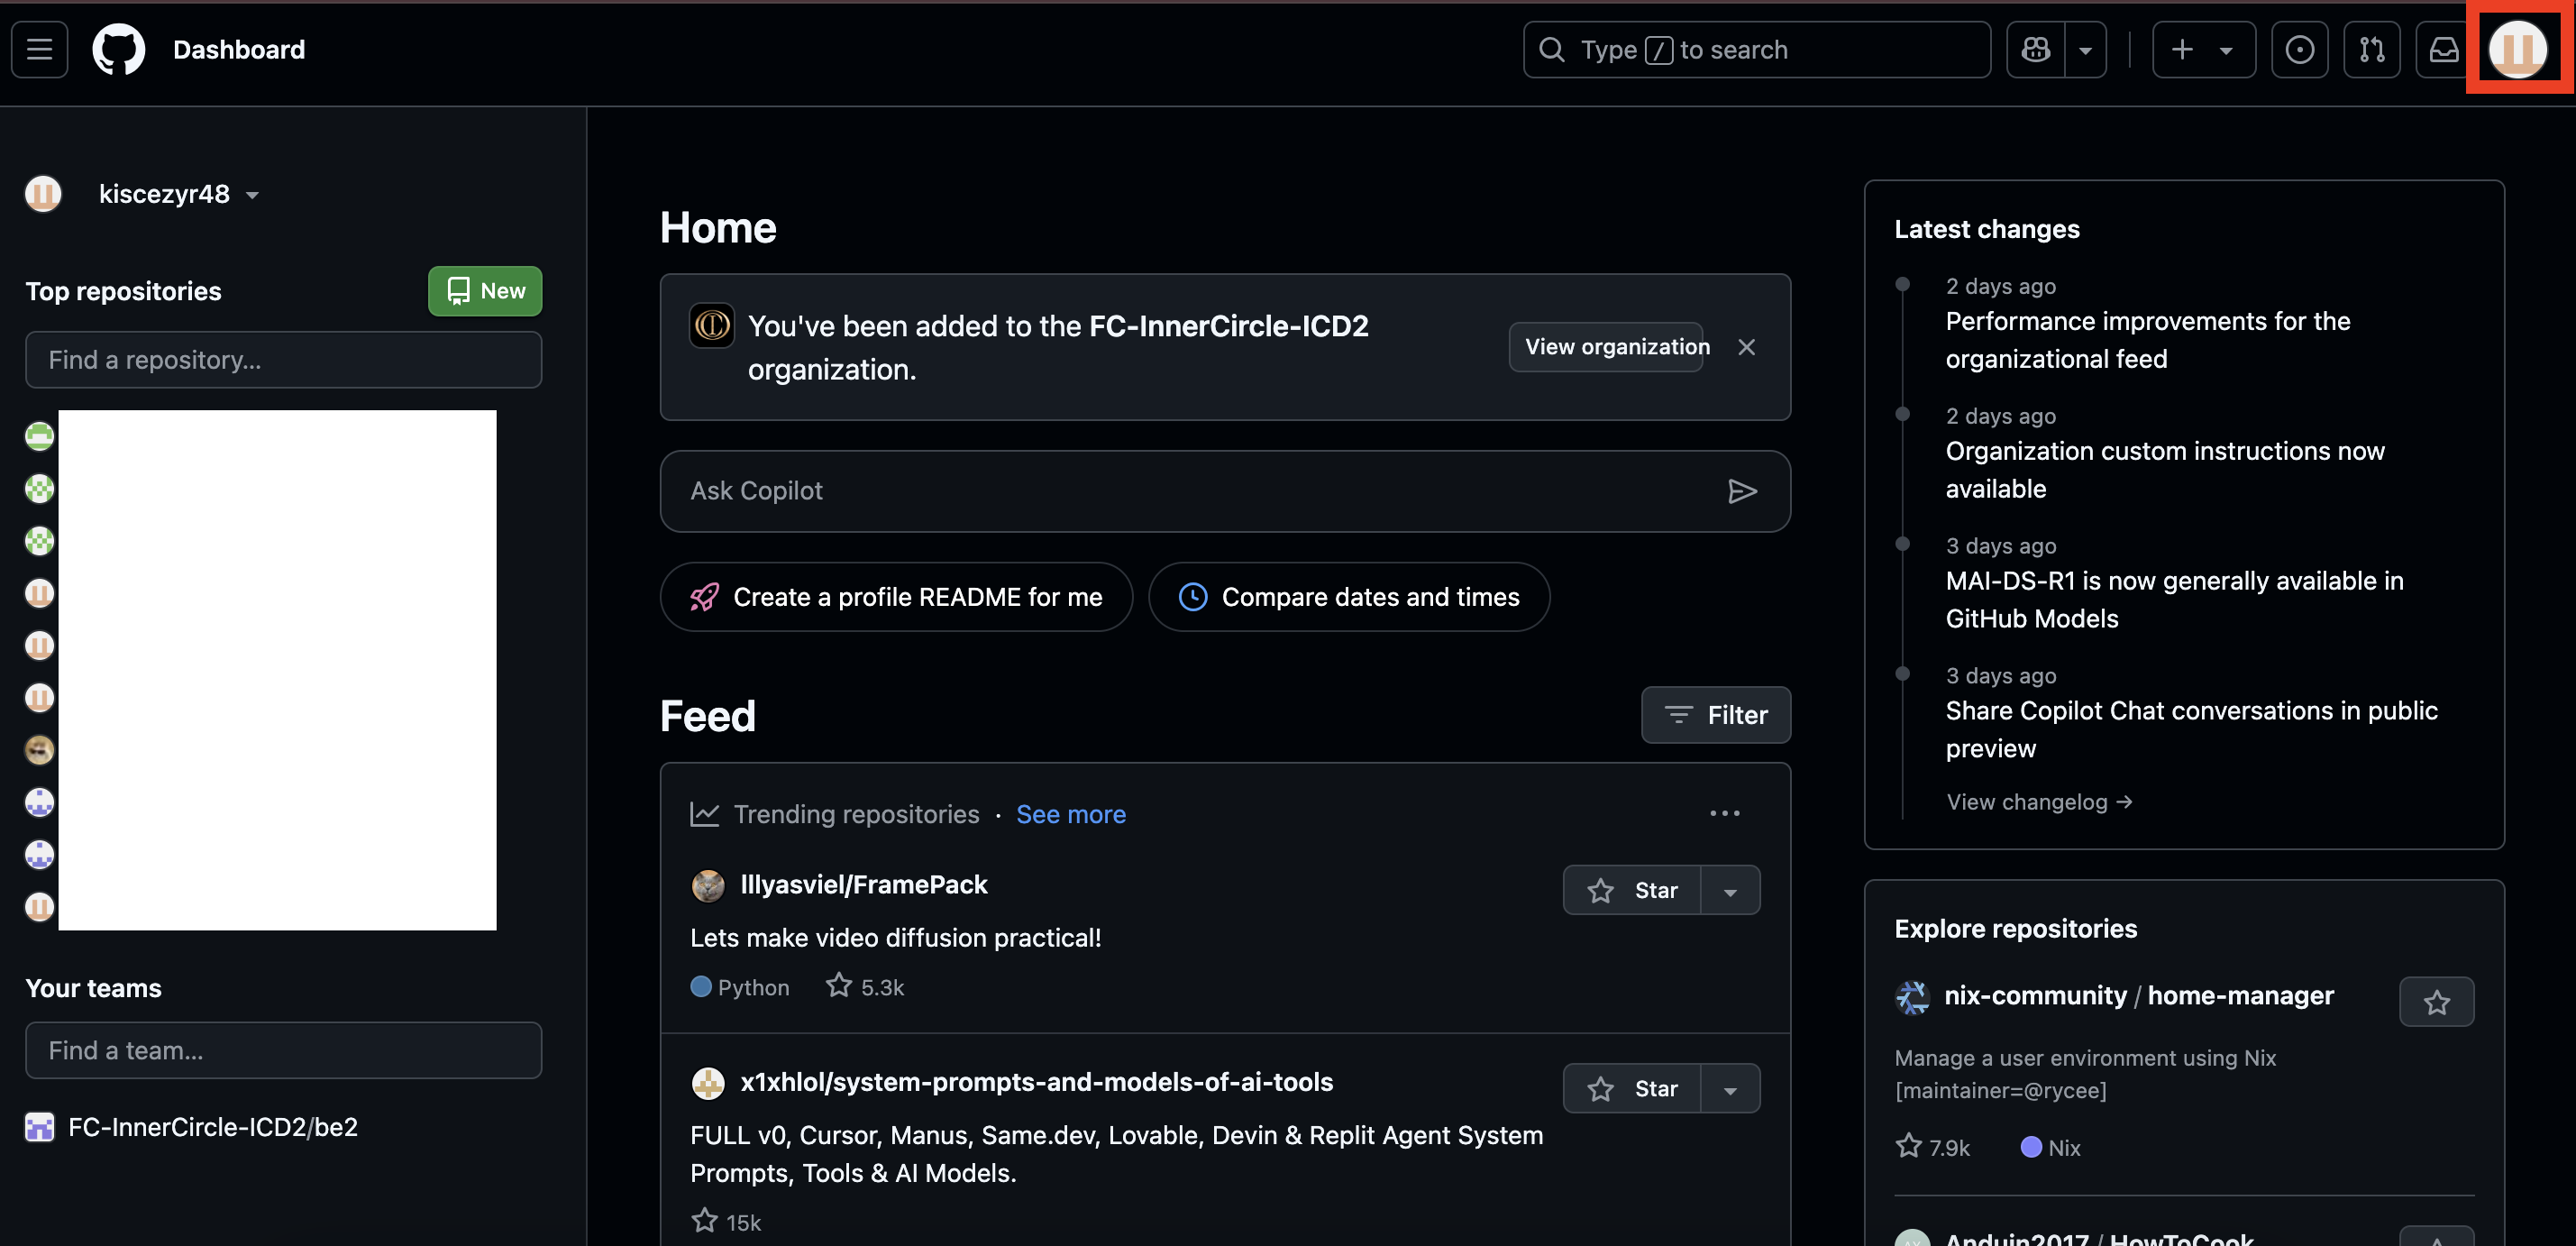Focus the Find a repository field
The height and width of the screenshot is (1246, 2576).
[x=283, y=360]
